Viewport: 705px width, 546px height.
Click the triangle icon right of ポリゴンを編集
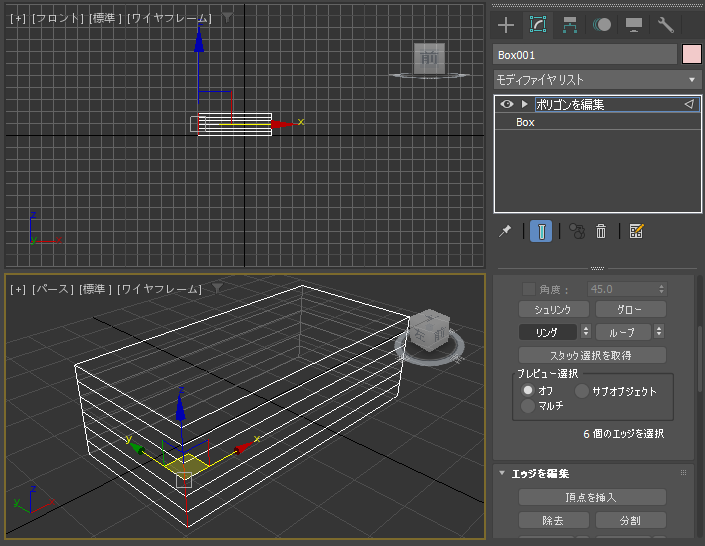click(x=689, y=104)
